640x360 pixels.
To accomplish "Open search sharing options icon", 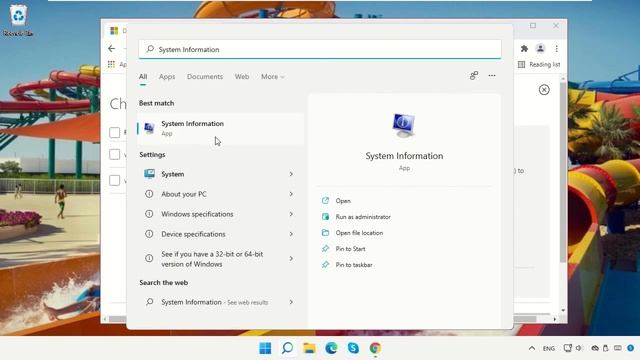I will click(473, 76).
